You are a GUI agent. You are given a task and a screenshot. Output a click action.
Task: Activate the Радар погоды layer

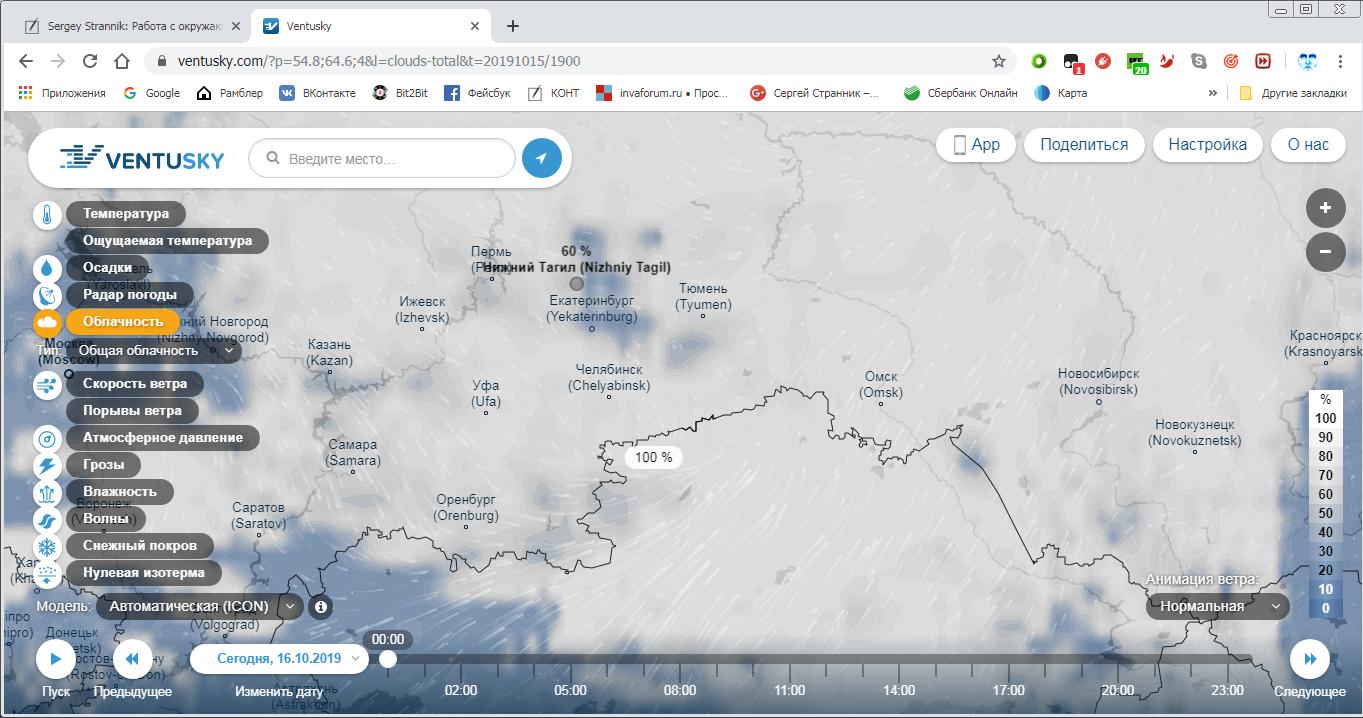click(130, 295)
